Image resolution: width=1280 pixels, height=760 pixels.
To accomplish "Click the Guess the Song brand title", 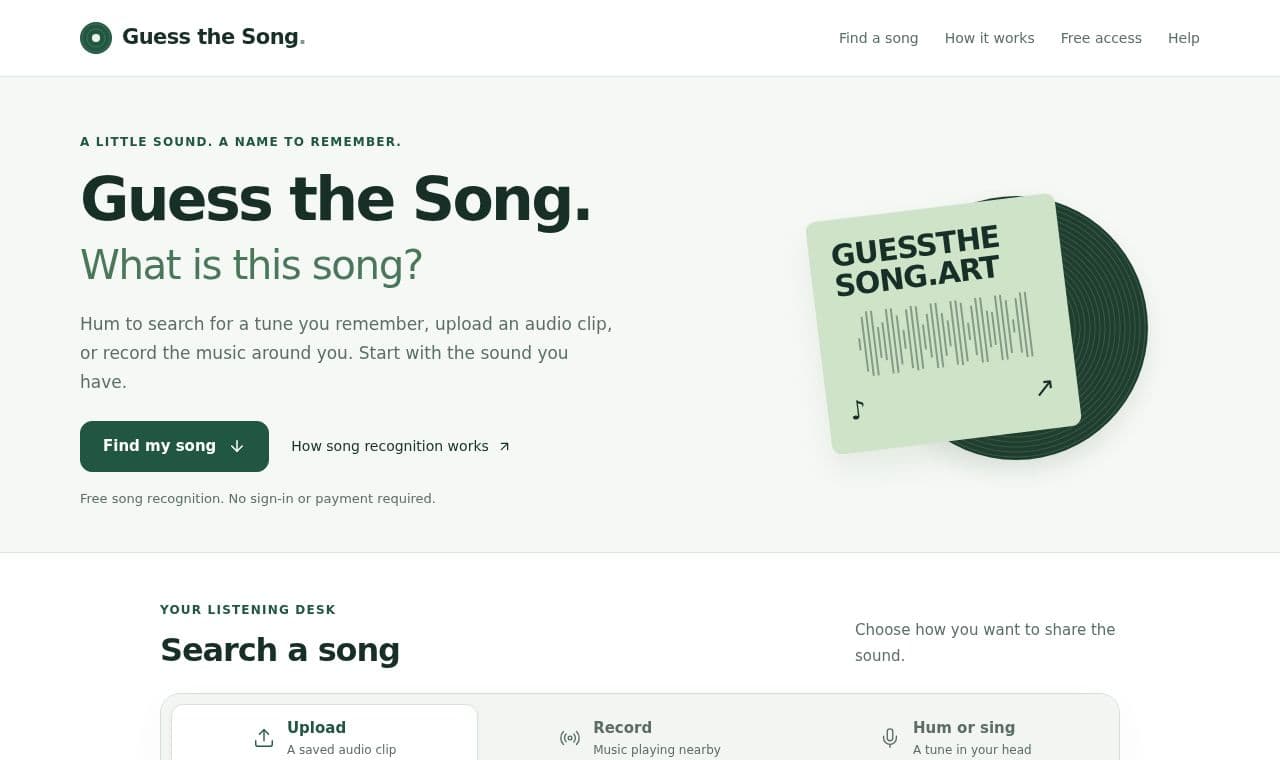I will click(213, 37).
